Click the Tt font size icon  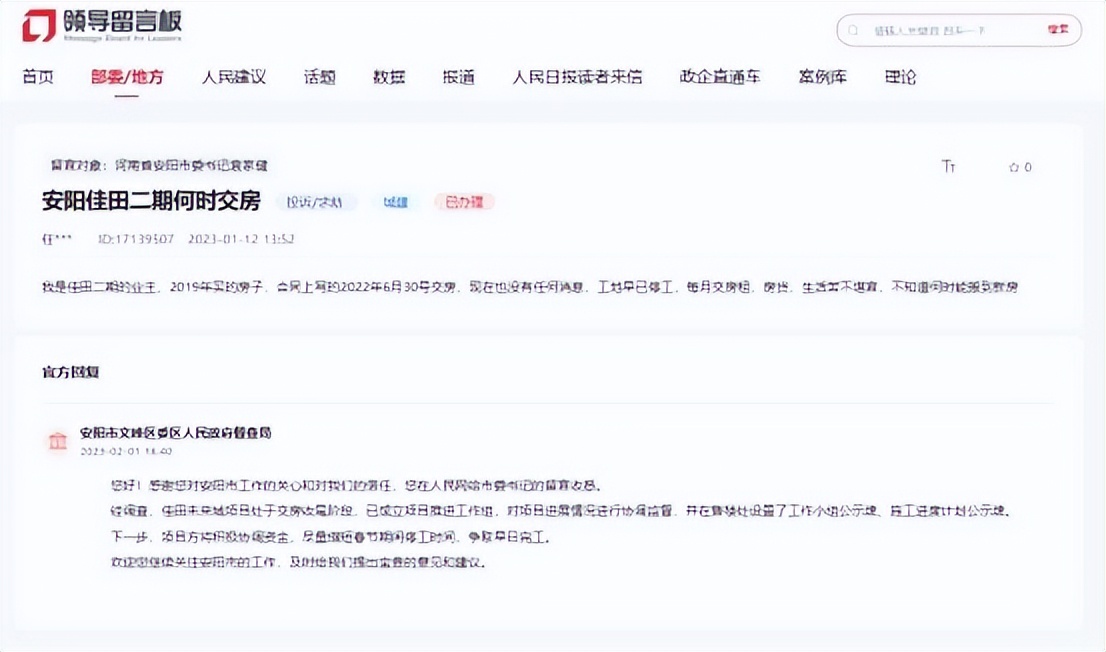pyautogui.click(x=947, y=167)
